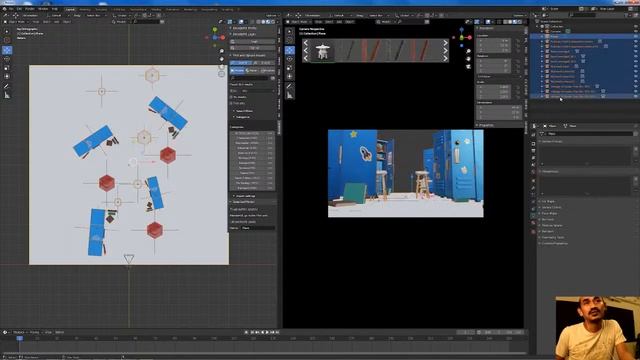Select the Measure tool in the left viewport toolbar

(7, 95)
